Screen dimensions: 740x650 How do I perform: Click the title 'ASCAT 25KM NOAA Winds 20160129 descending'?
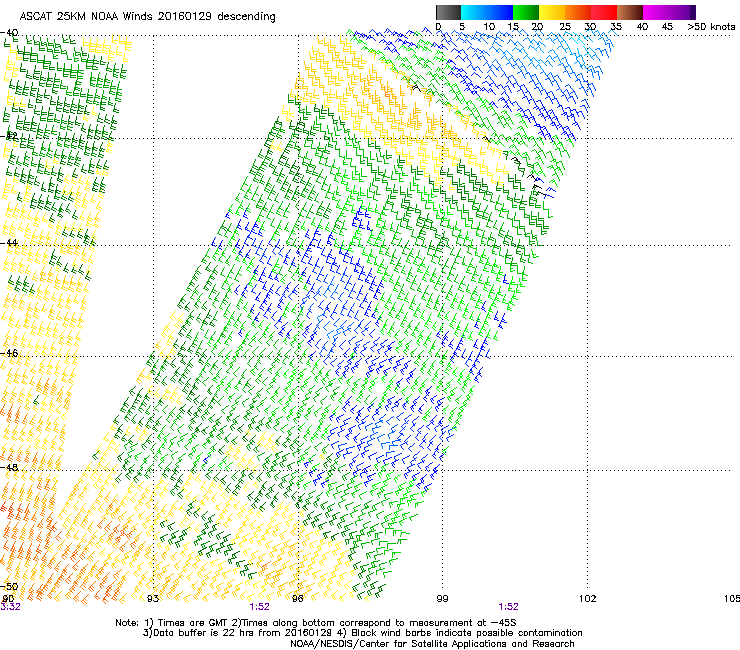(147, 17)
